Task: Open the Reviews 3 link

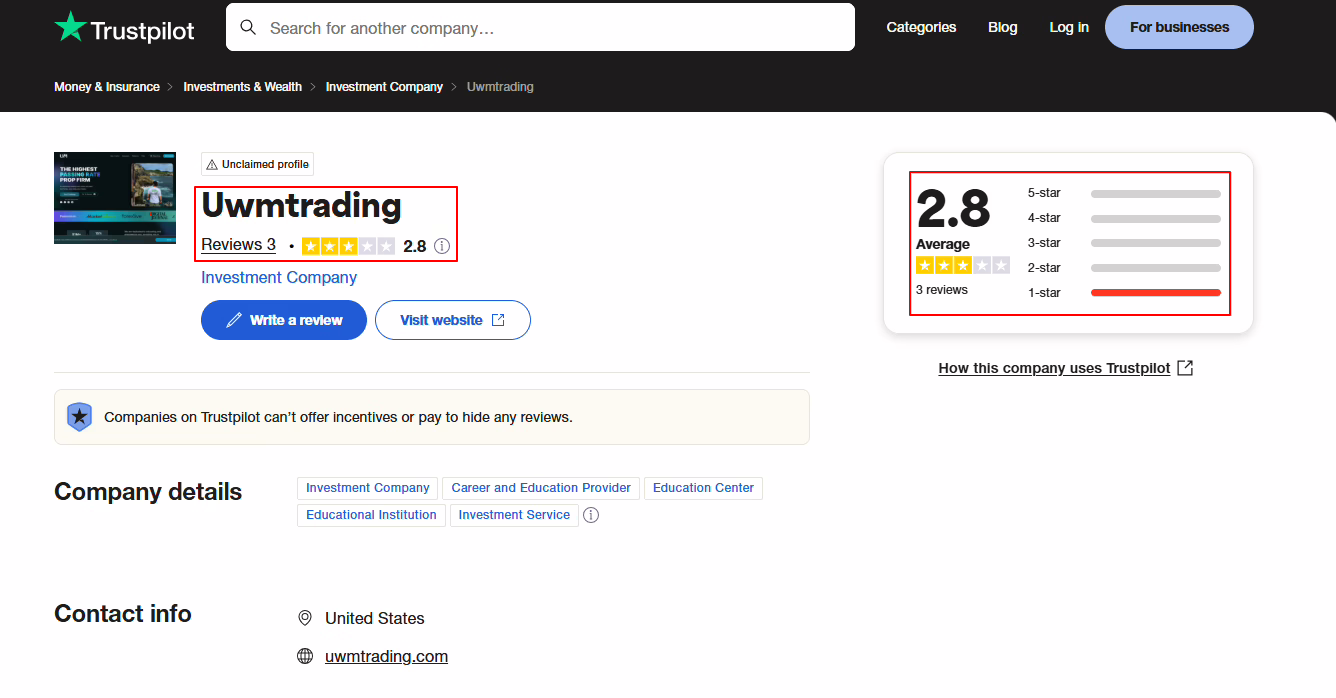Action: coord(238,245)
